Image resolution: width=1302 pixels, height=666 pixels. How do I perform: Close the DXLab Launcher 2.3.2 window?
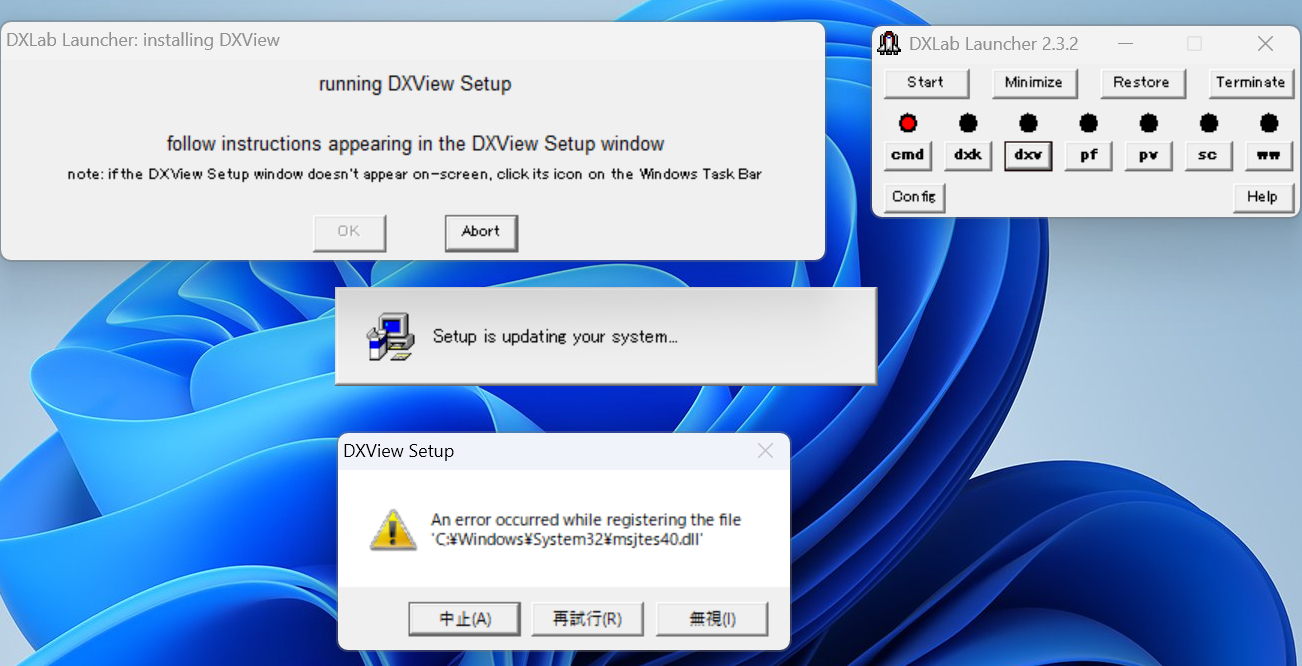[1265, 44]
